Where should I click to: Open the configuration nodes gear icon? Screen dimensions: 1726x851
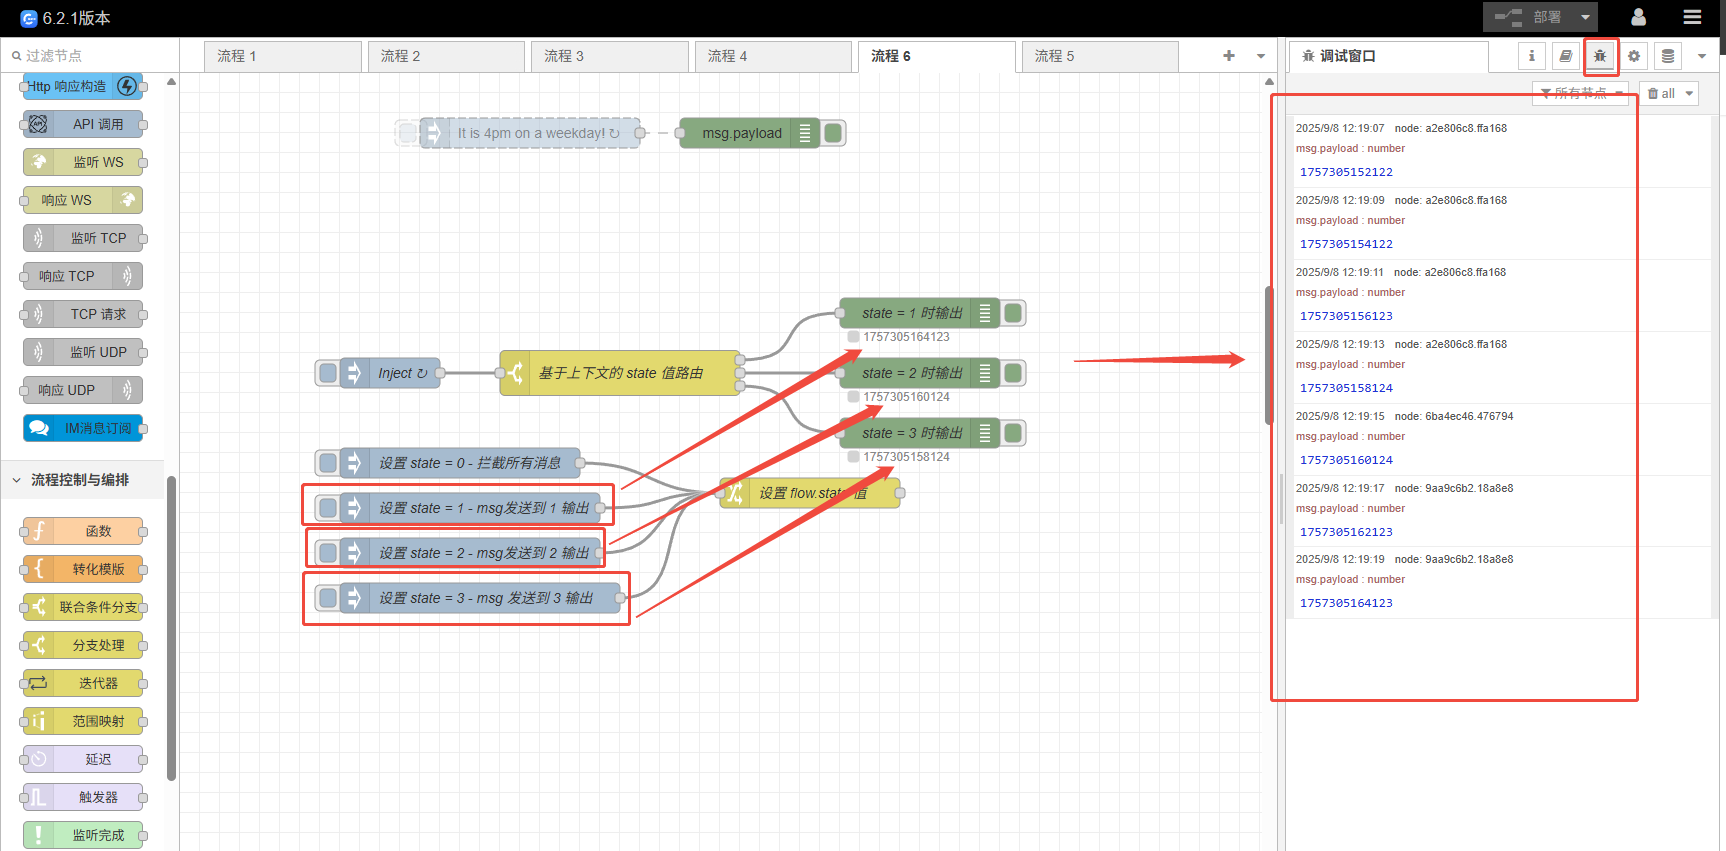[x=1634, y=56]
